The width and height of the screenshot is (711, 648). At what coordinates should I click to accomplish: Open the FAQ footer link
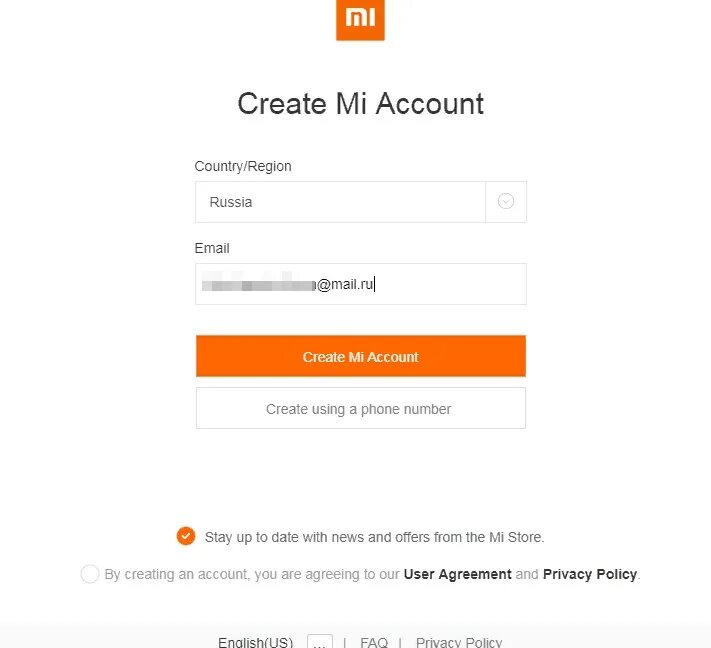pos(374,642)
